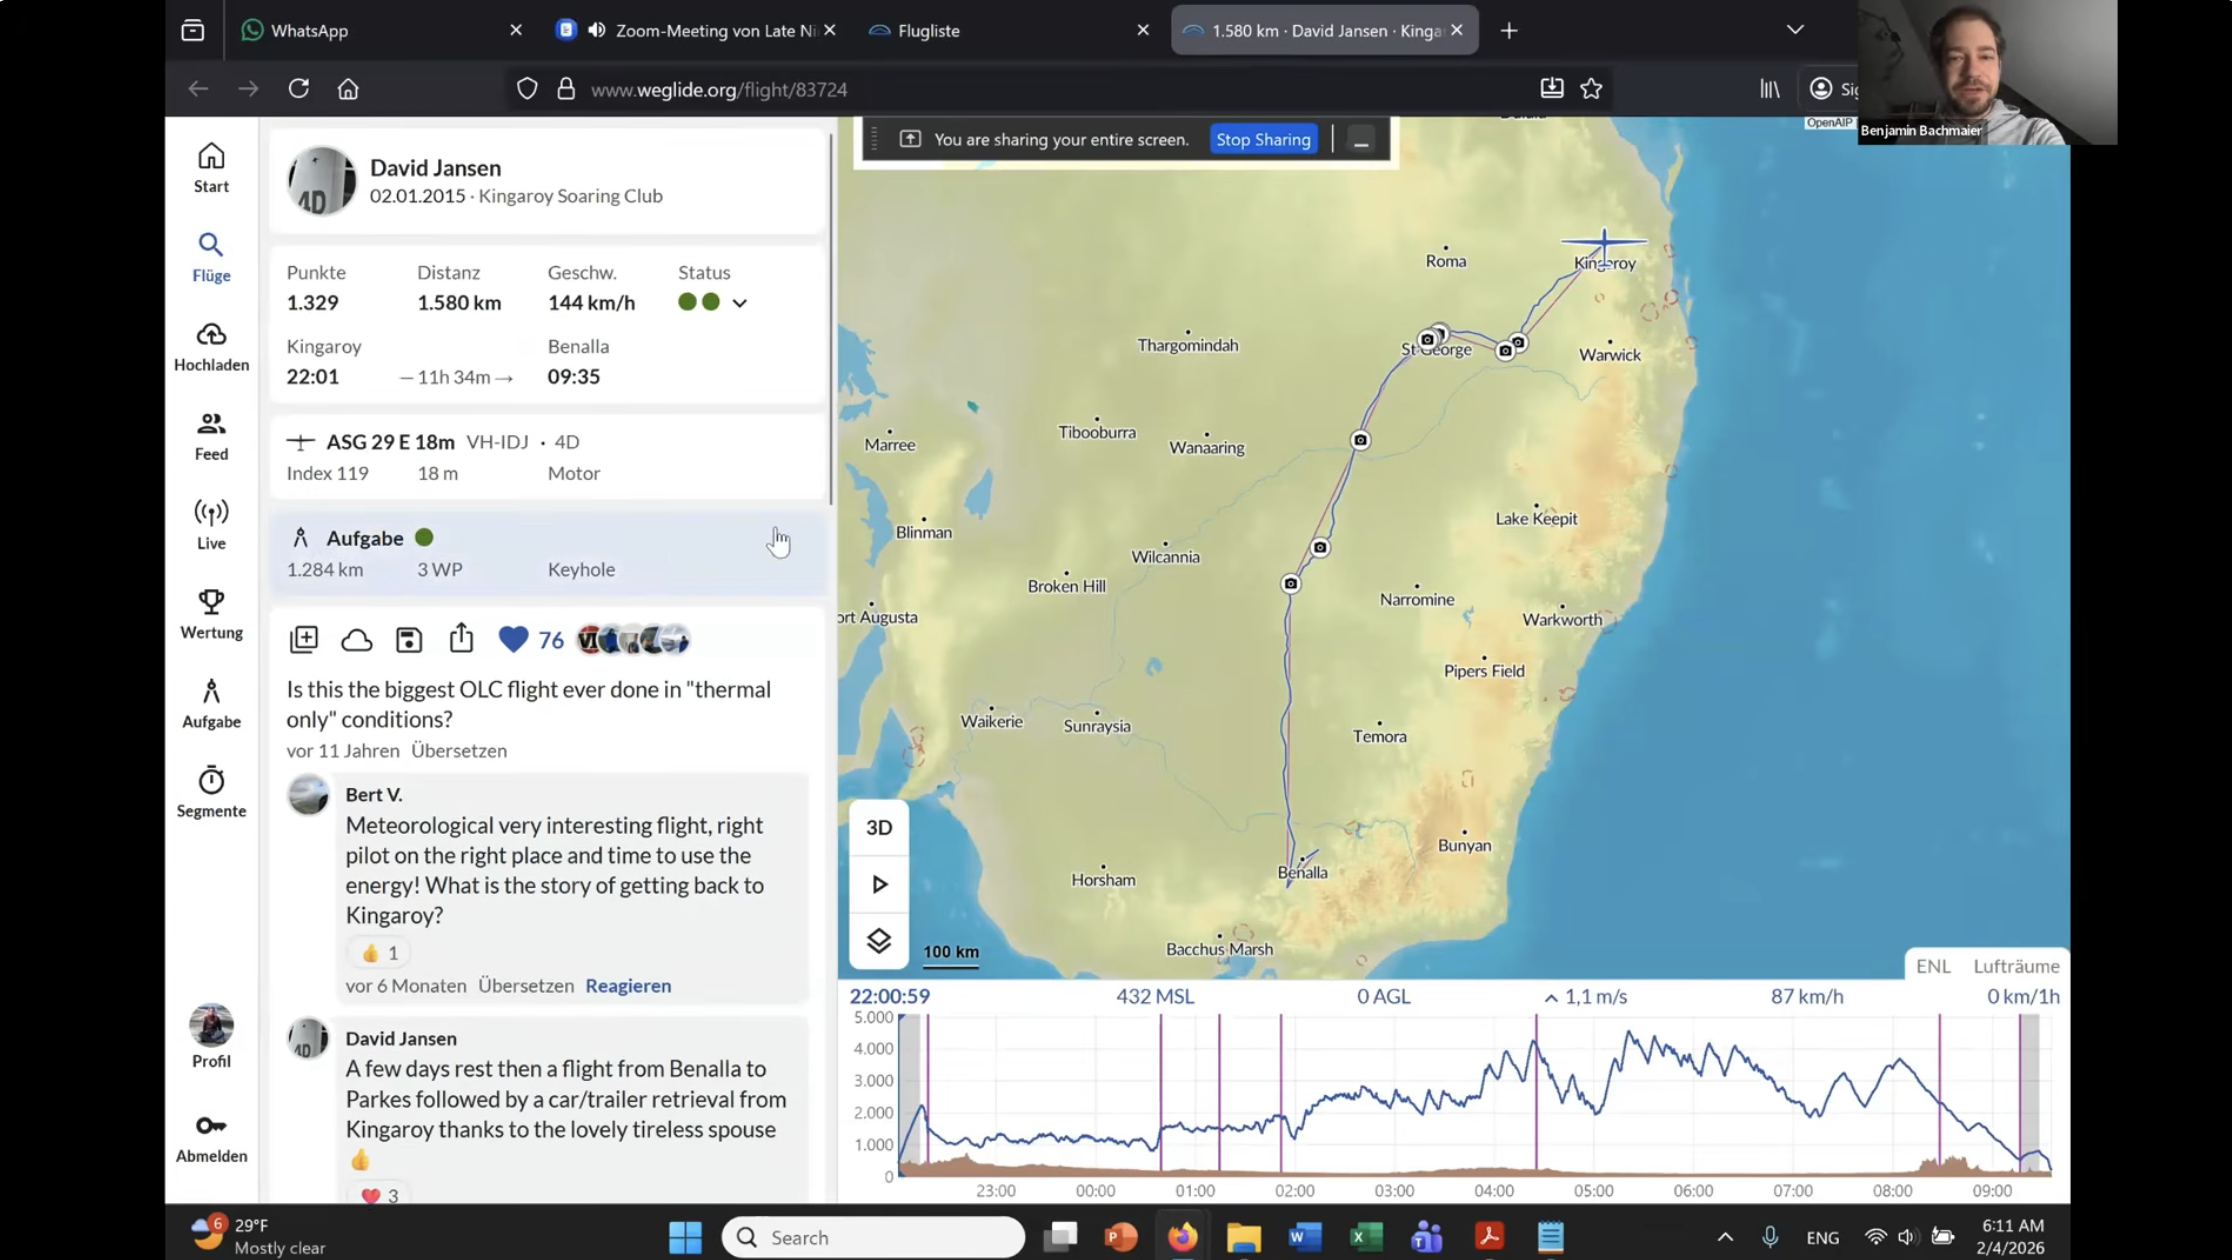
Task: Open the browser tab list dropdown arrow
Action: point(1795,30)
